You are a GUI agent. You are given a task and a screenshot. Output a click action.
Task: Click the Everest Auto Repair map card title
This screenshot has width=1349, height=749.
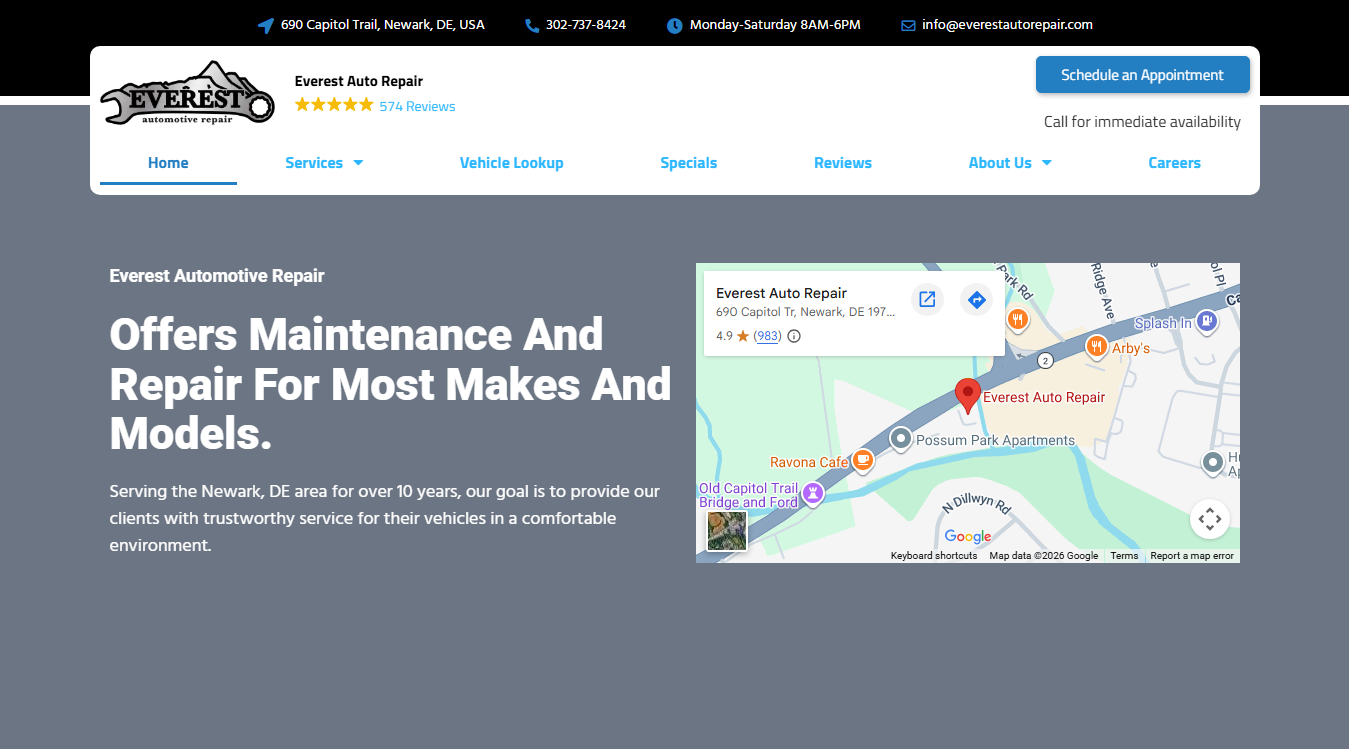781,293
